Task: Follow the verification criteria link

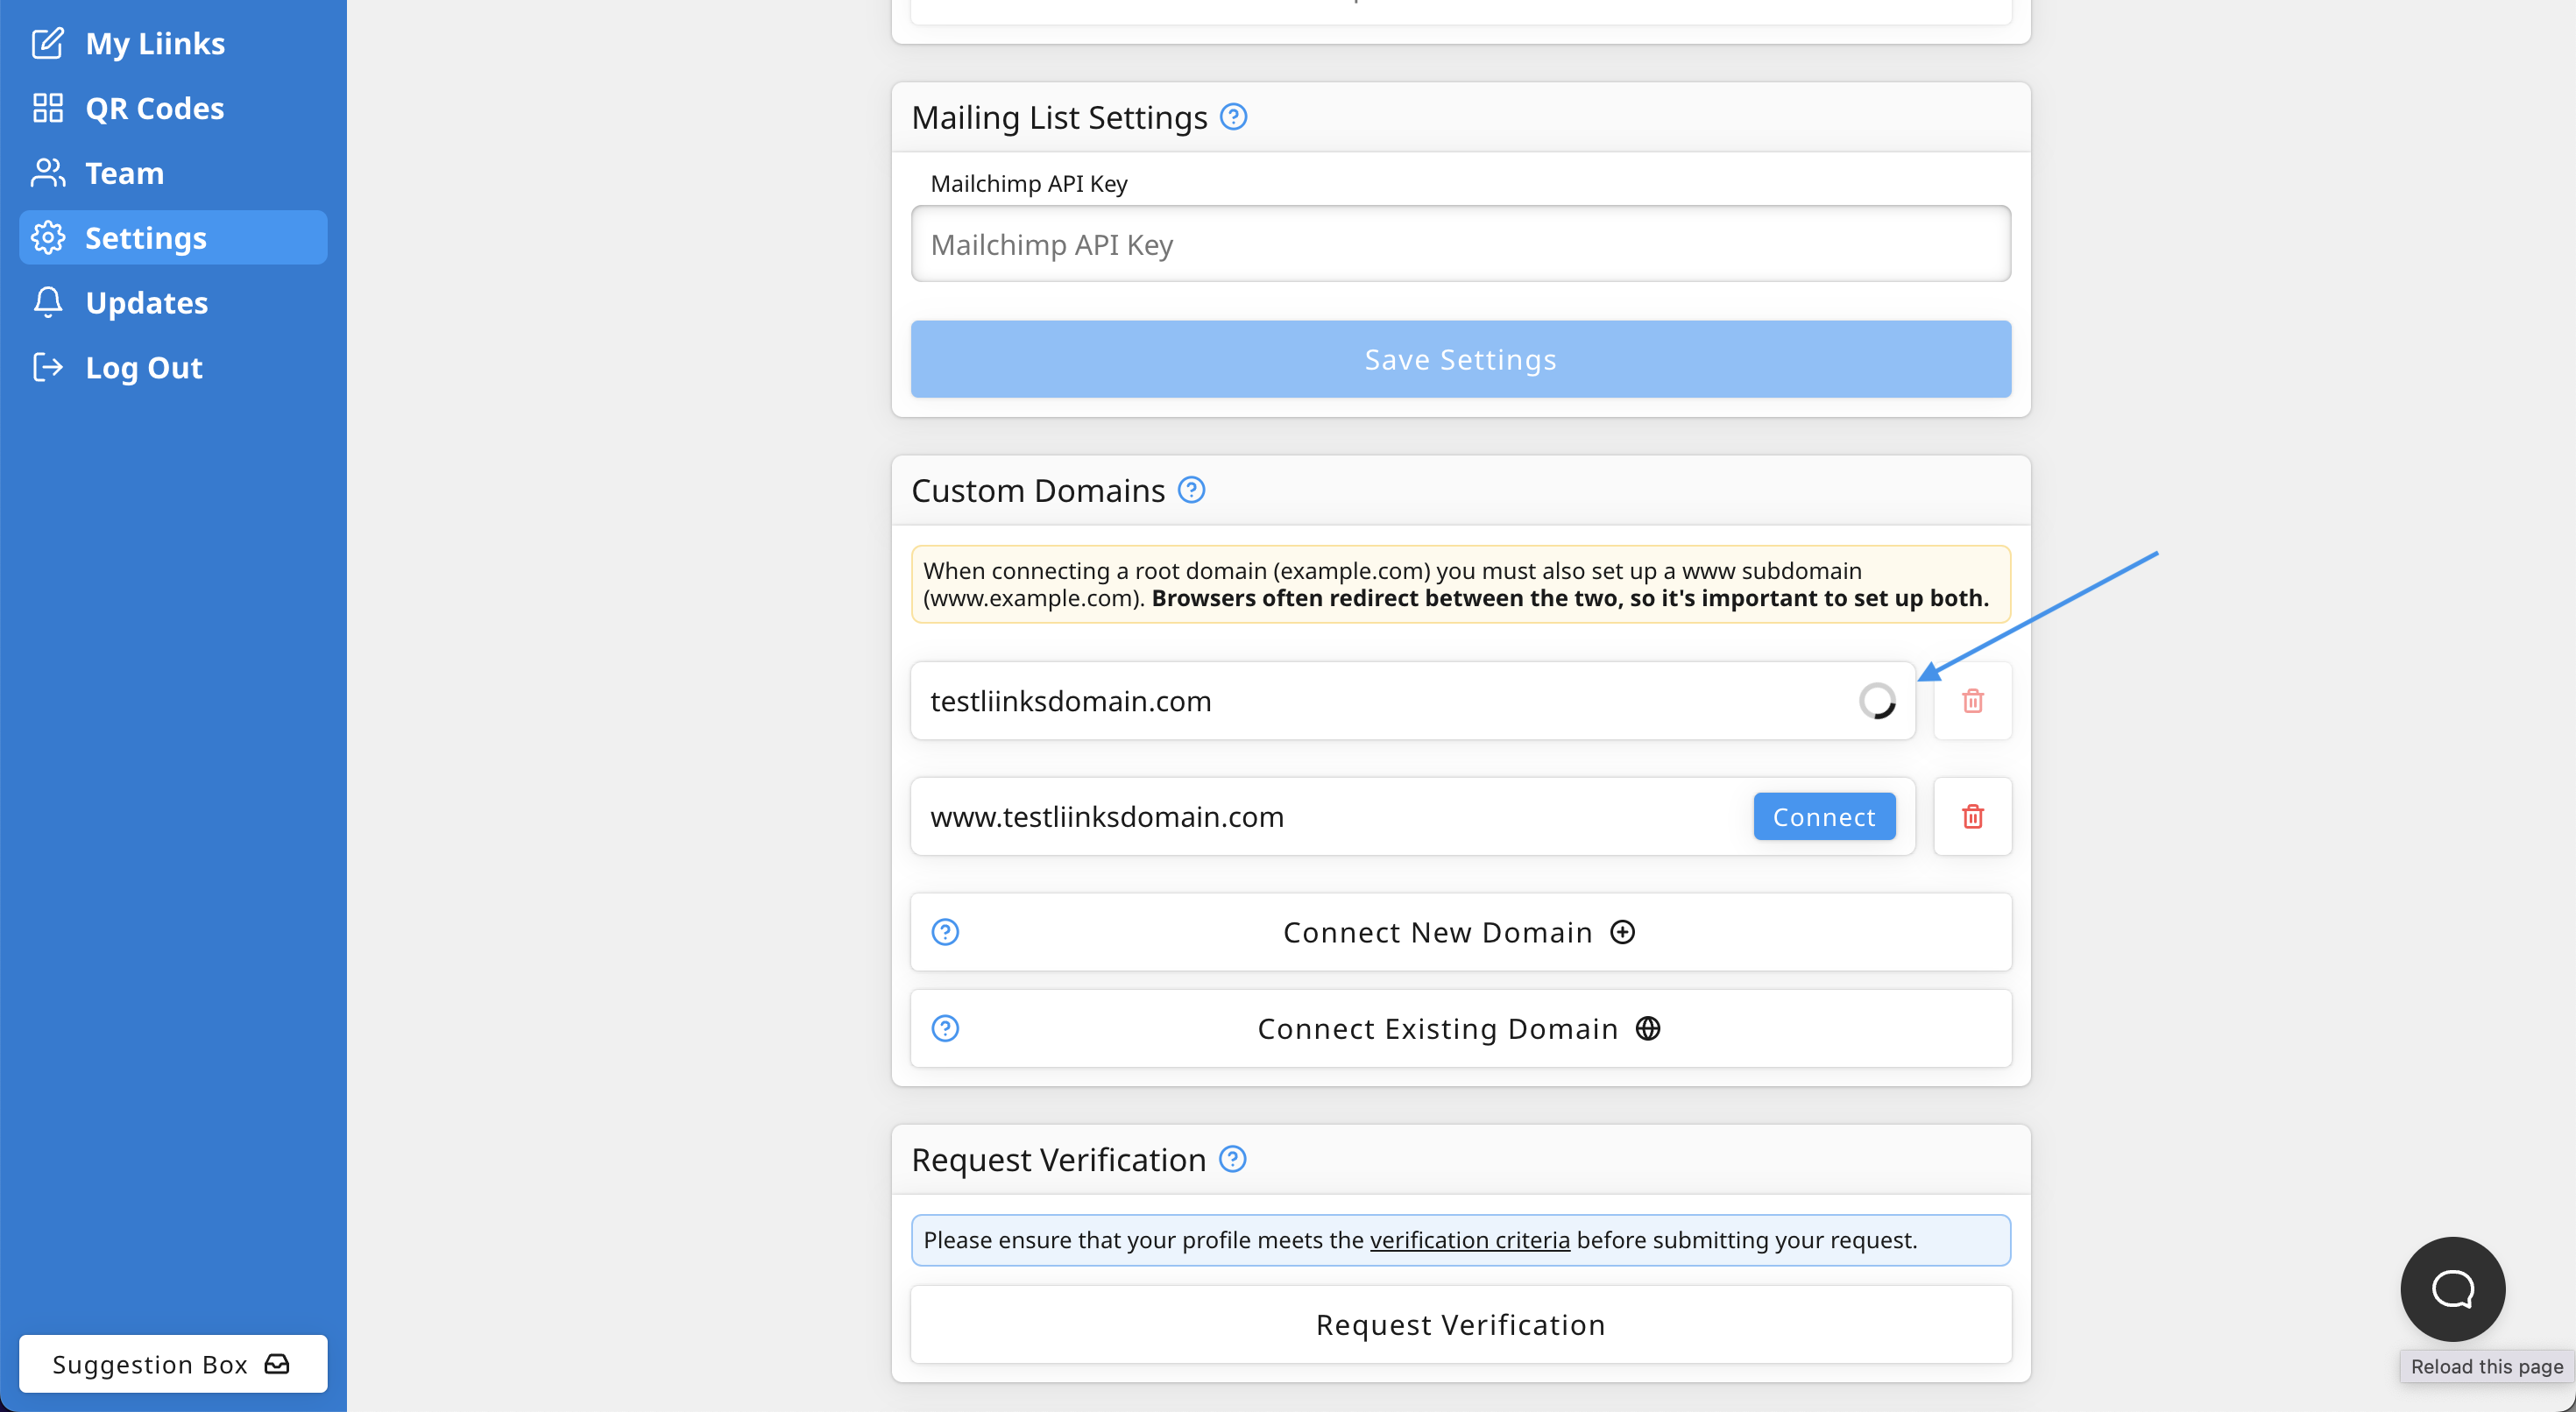Action: tap(1469, 1240)
